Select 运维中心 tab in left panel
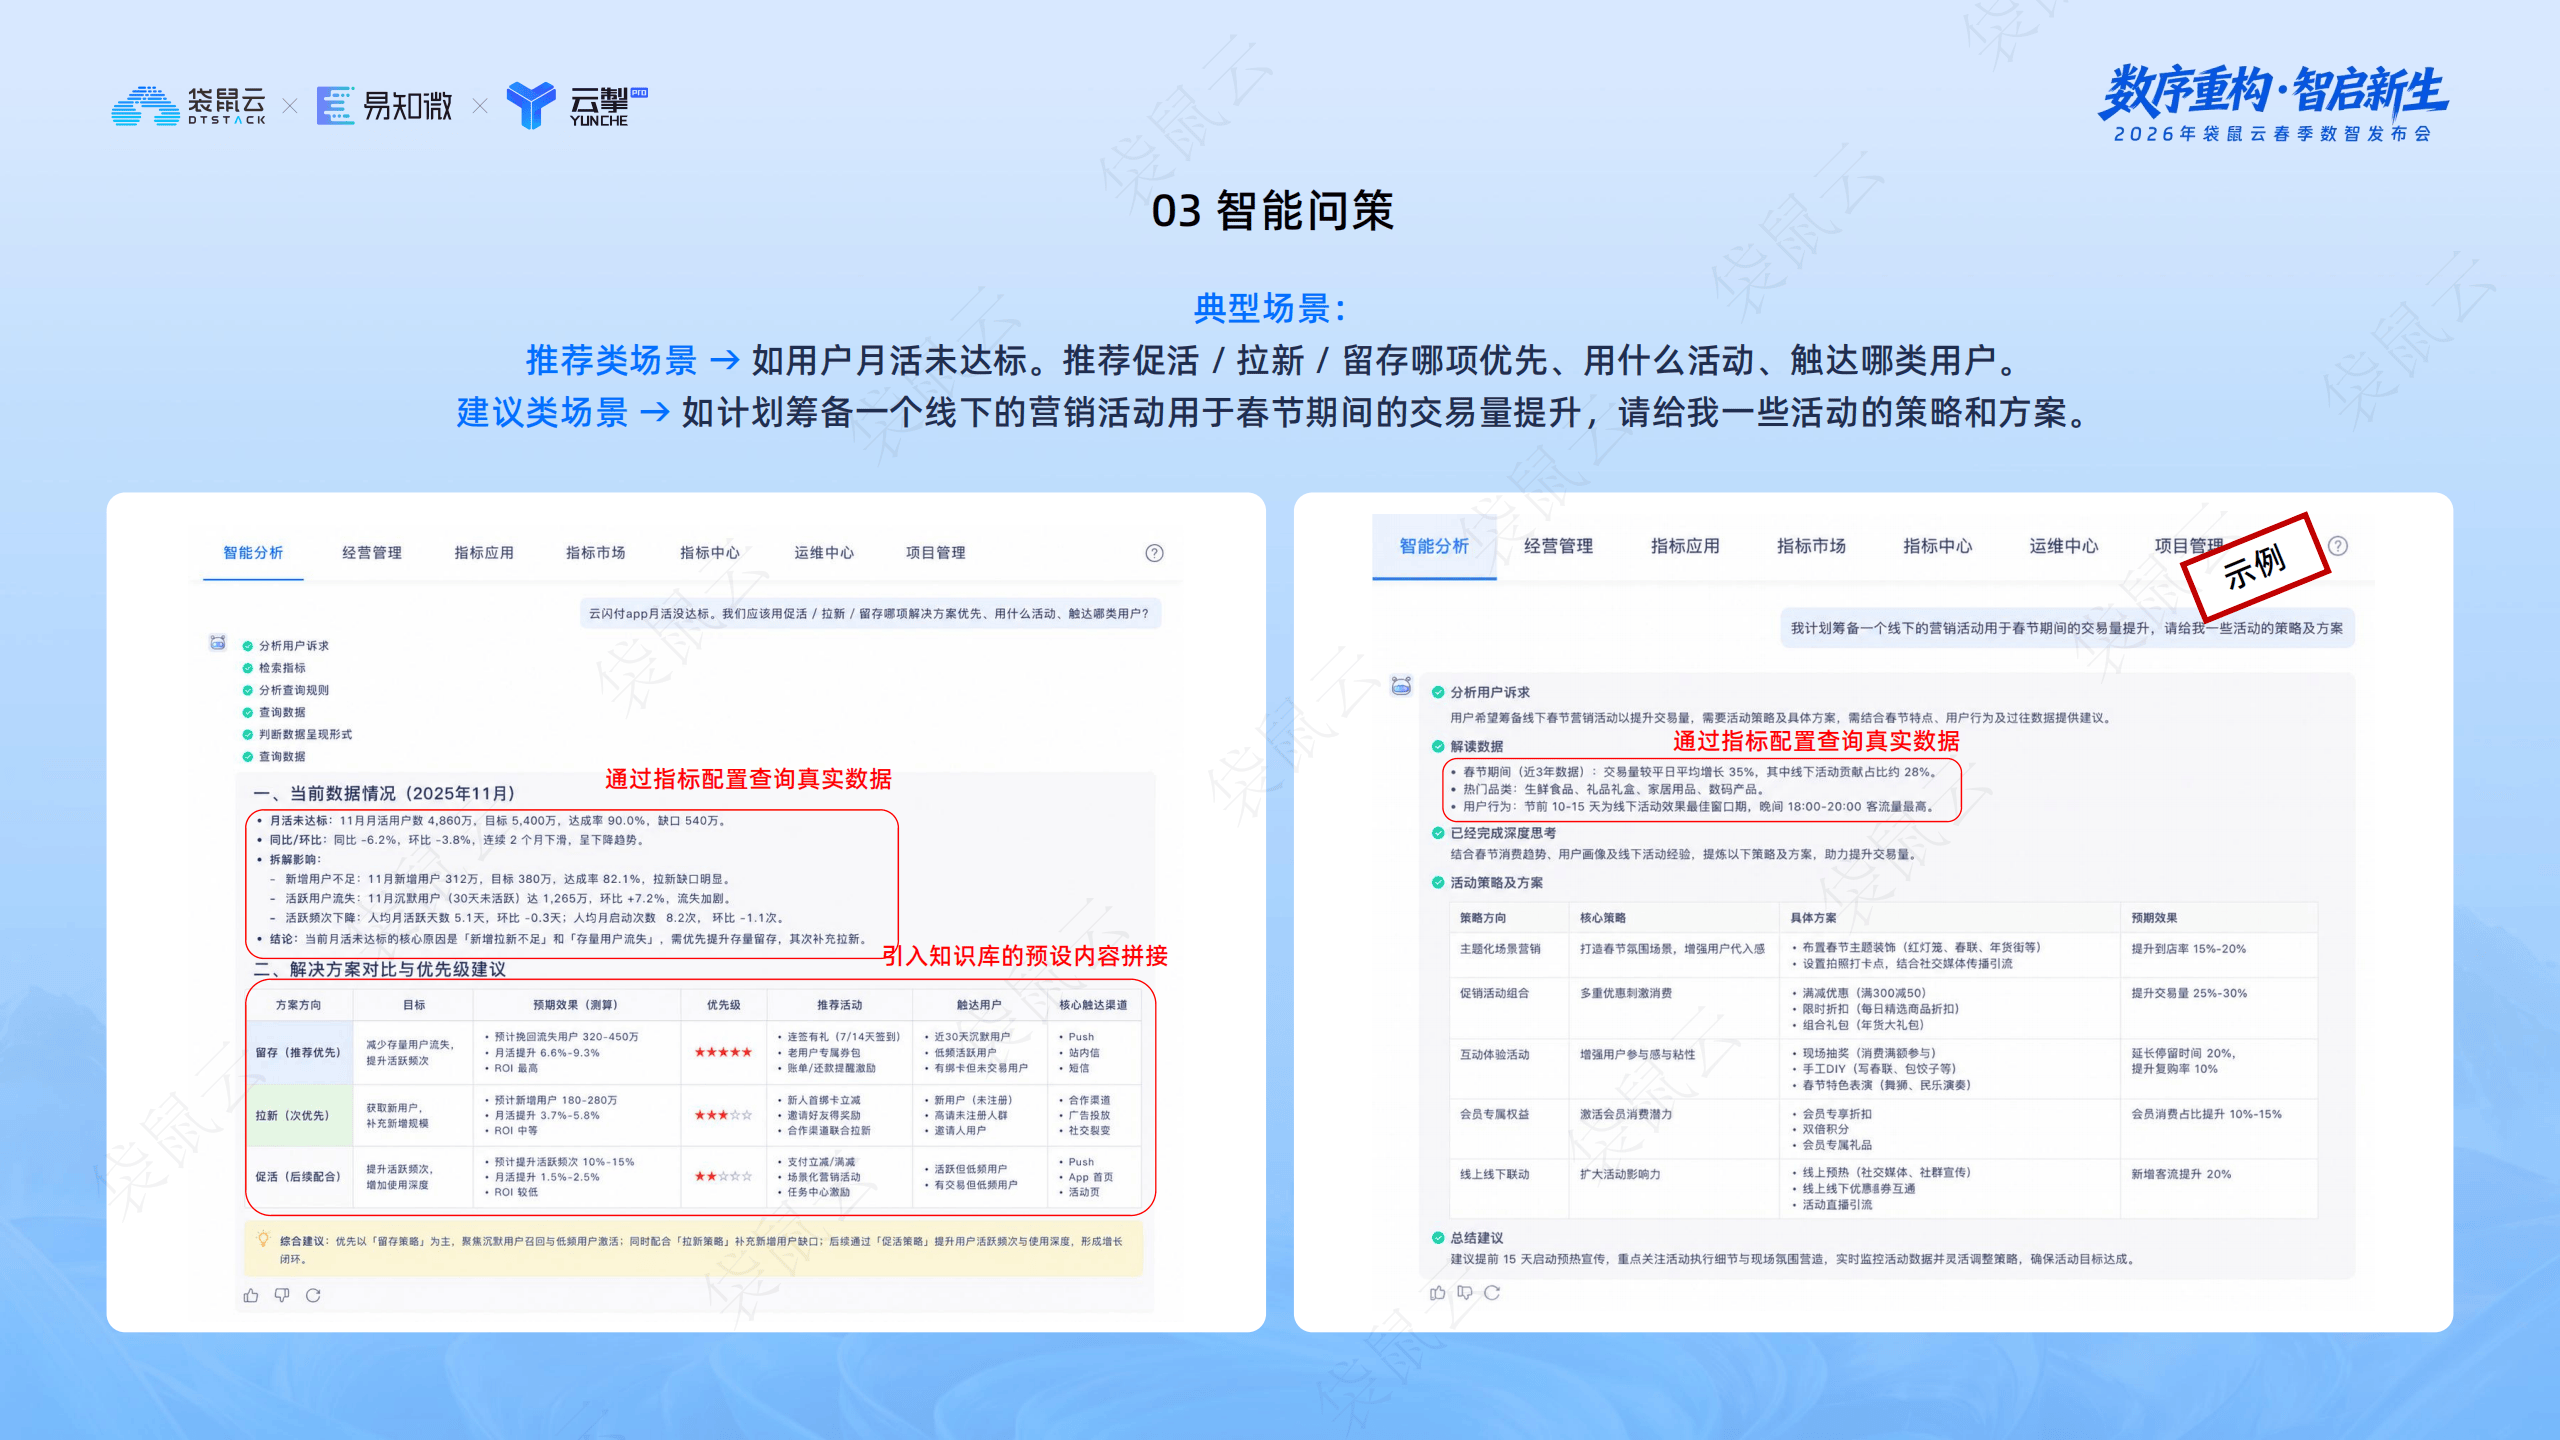2560x1440 pixels. pos(824,553)
